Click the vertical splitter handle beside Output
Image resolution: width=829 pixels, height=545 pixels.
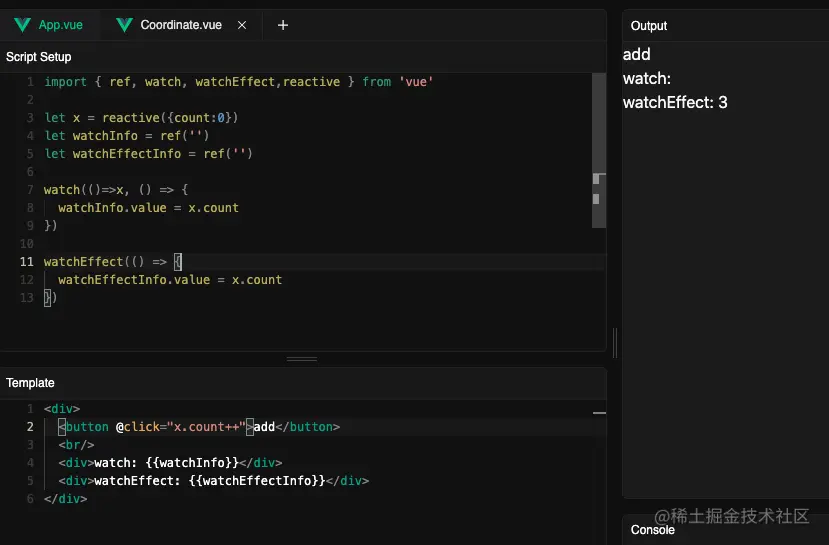click(x=614, y=343)
